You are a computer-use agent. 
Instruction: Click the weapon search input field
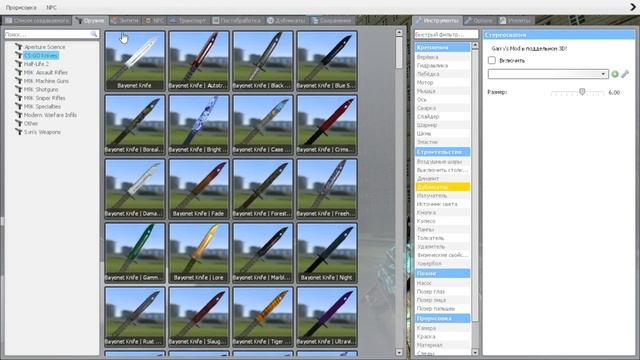pos(51,34)
